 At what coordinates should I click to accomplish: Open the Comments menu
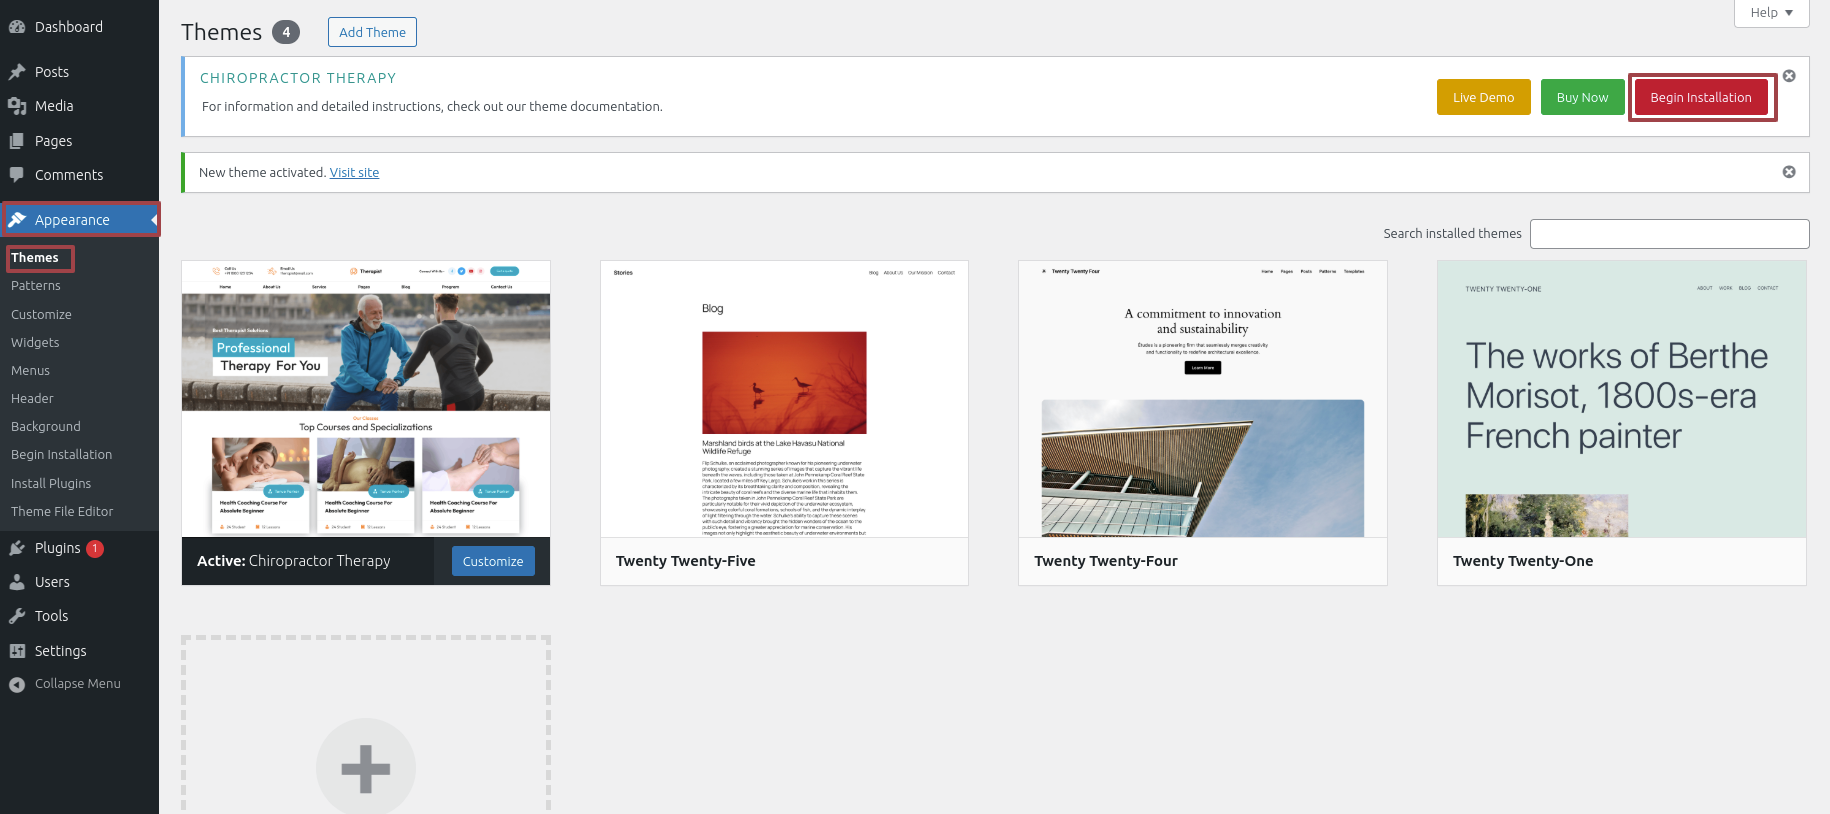click(x=79, y=175)
